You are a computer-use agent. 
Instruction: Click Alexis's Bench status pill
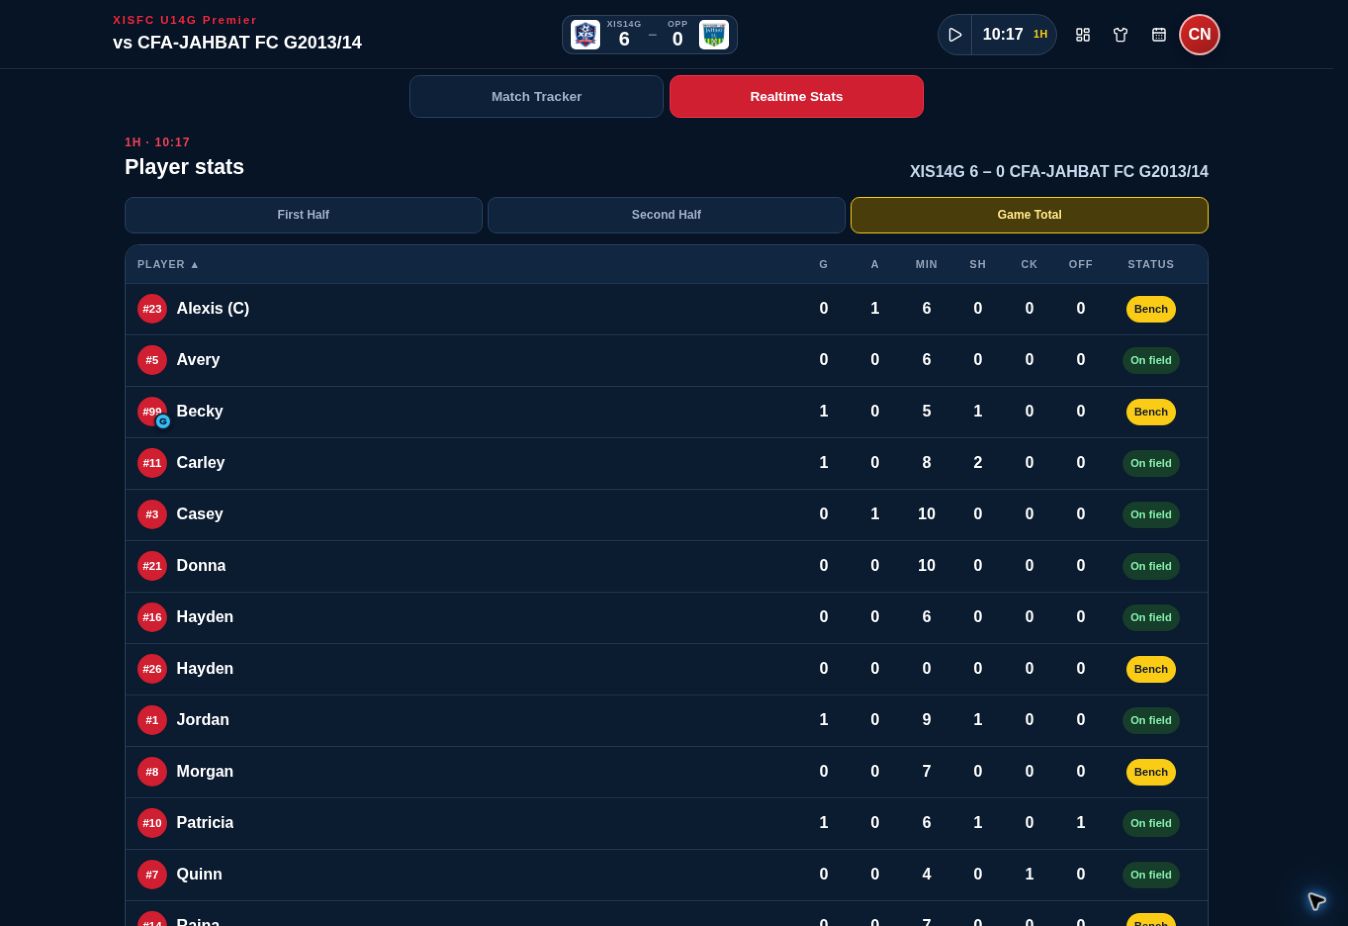coord(1151,309)
